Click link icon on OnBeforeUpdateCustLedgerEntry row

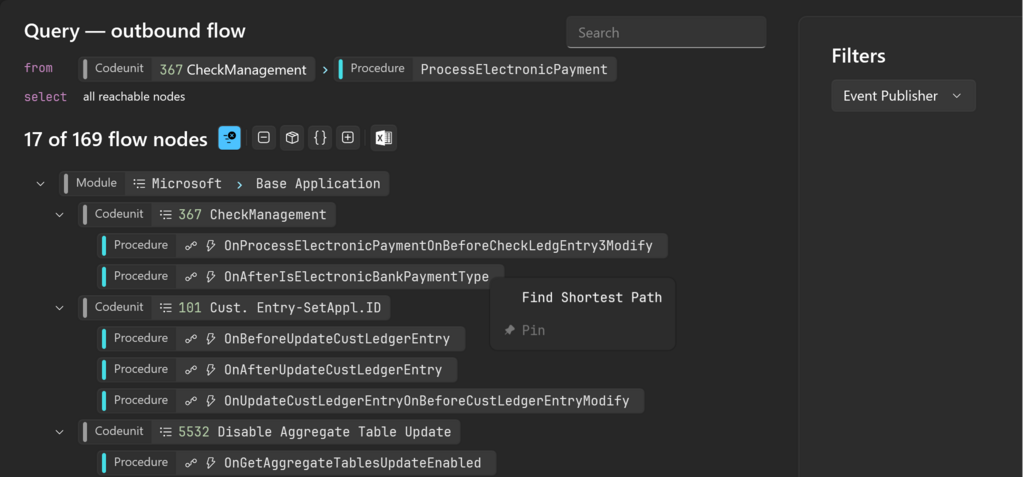coord(191,339)
